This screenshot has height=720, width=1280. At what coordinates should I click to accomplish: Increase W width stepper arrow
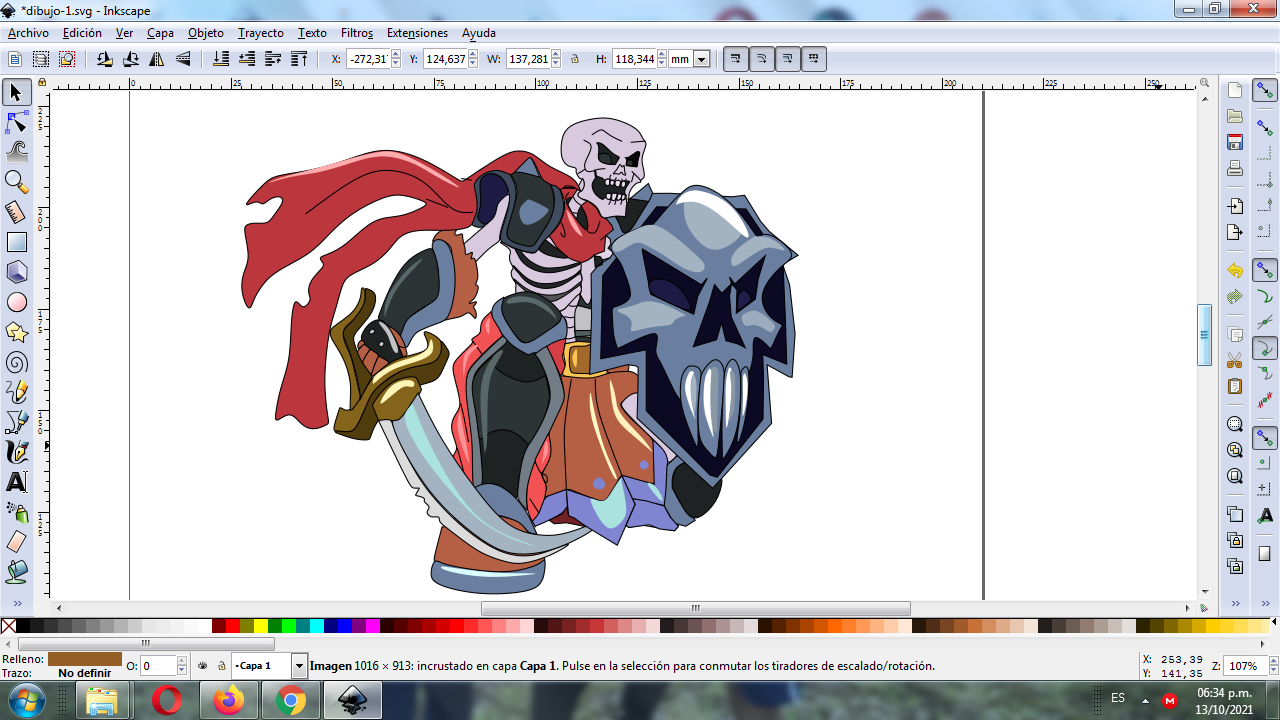pyautogui.click(x=556, y=55)
